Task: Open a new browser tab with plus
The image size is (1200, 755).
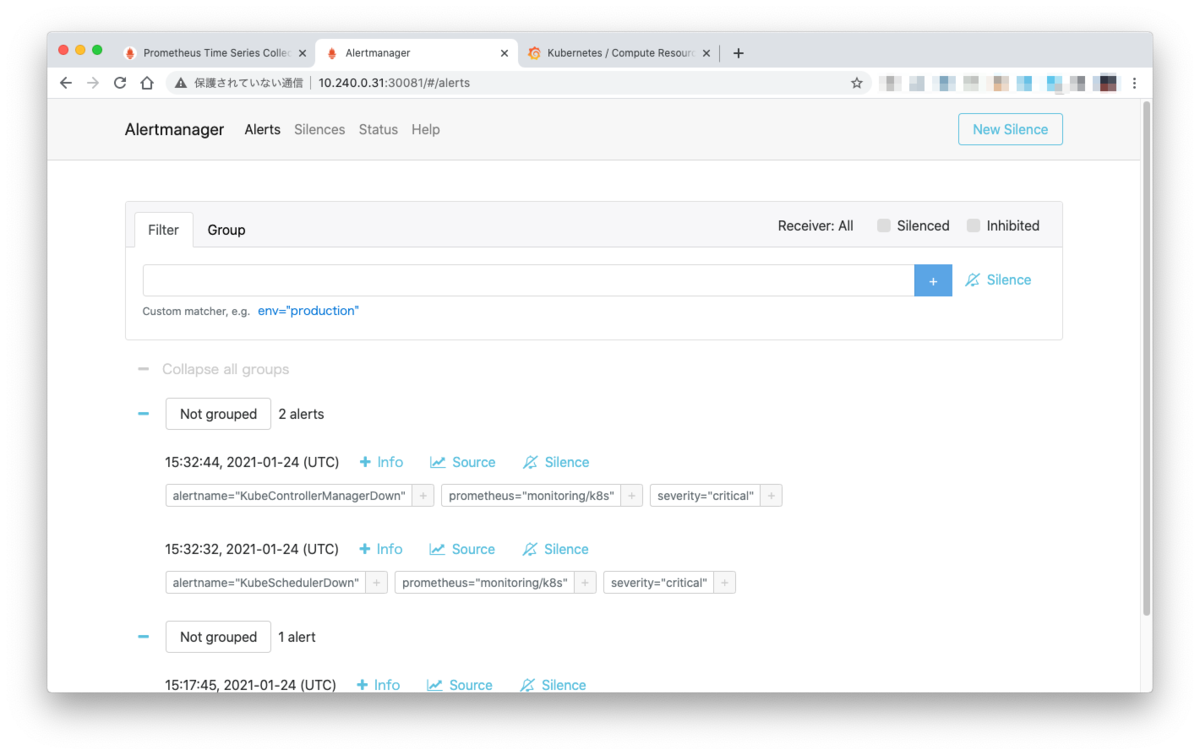Action: tap(738, 53)
